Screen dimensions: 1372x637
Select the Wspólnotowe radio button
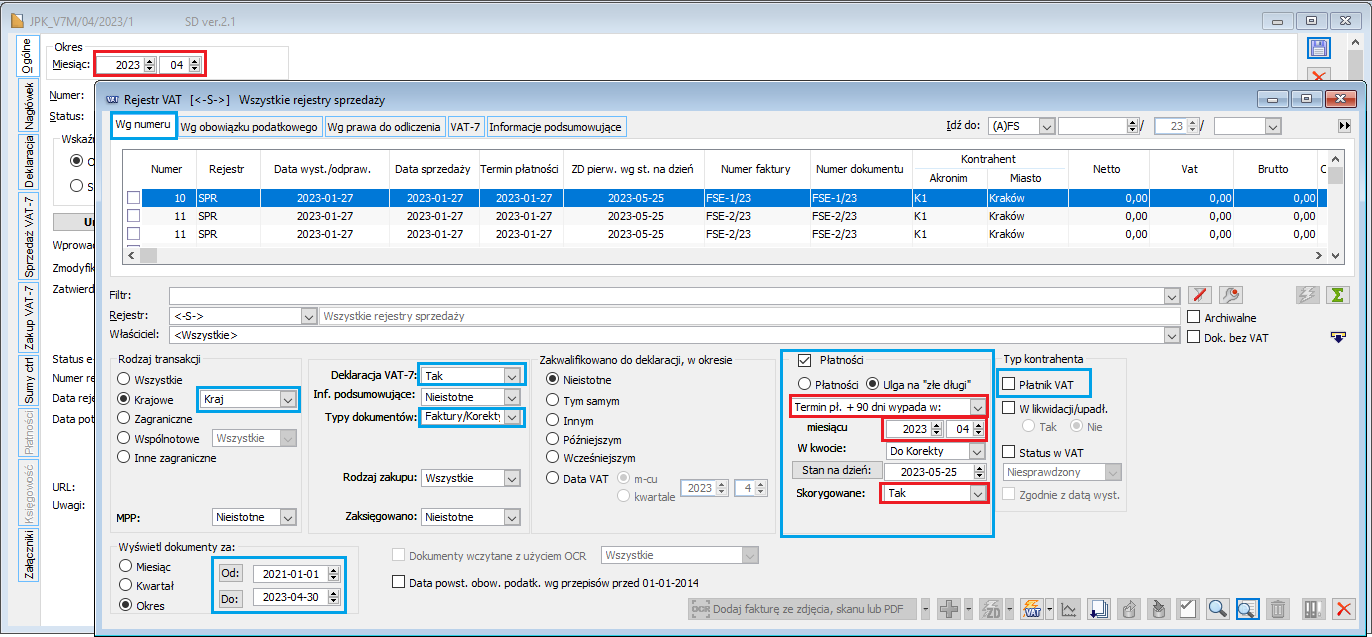pos(124,438)
